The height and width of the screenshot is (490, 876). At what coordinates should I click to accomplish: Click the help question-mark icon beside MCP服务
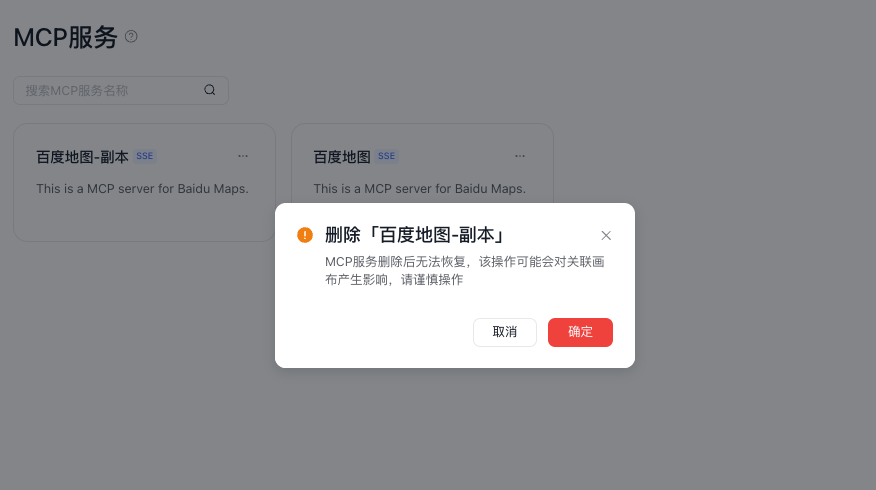[131, 37]
